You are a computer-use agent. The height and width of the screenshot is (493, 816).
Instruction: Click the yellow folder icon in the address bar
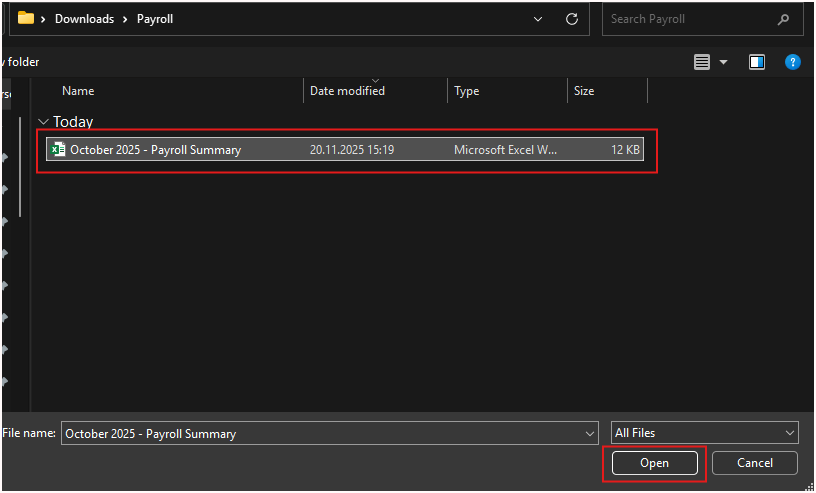[x=26, y=18]
